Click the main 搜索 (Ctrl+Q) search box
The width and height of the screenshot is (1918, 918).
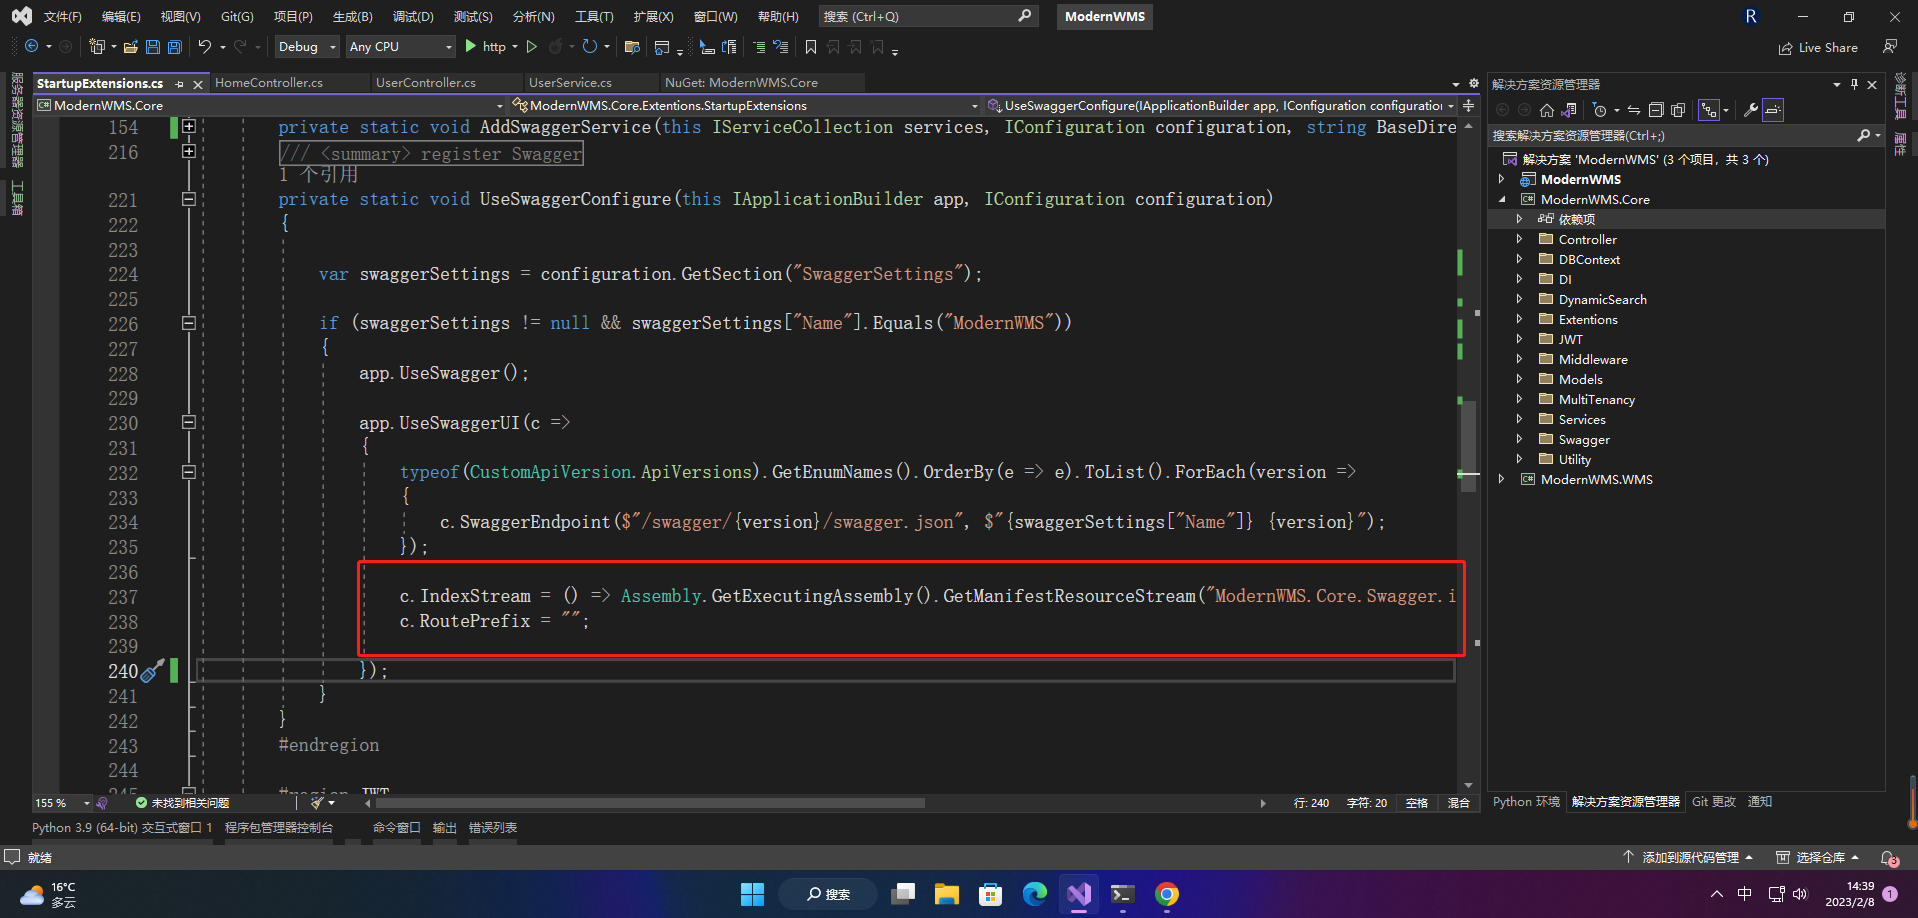coord(928,17)
